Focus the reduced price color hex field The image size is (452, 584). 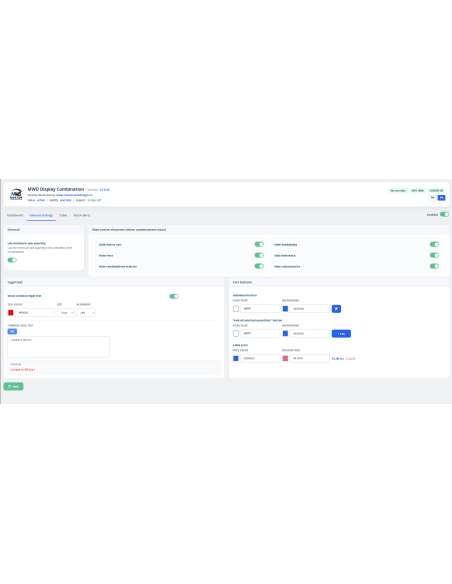pyautogui.click(x=310, y=358)
